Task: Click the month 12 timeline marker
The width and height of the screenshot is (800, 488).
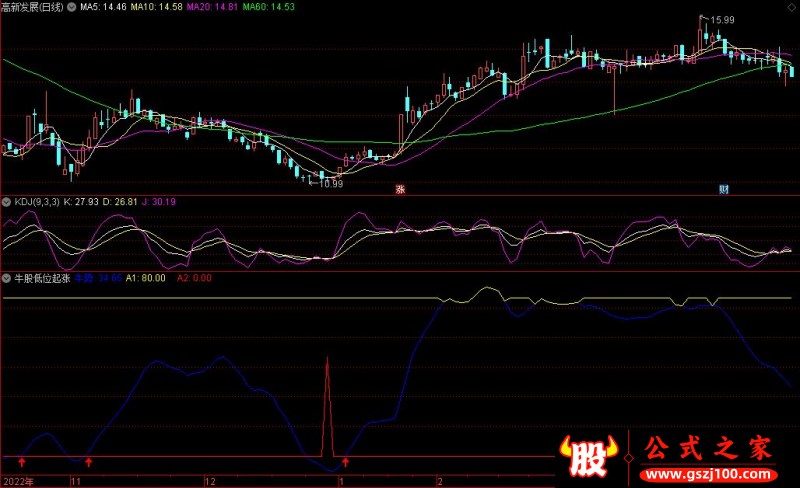Action: [209, 481]
